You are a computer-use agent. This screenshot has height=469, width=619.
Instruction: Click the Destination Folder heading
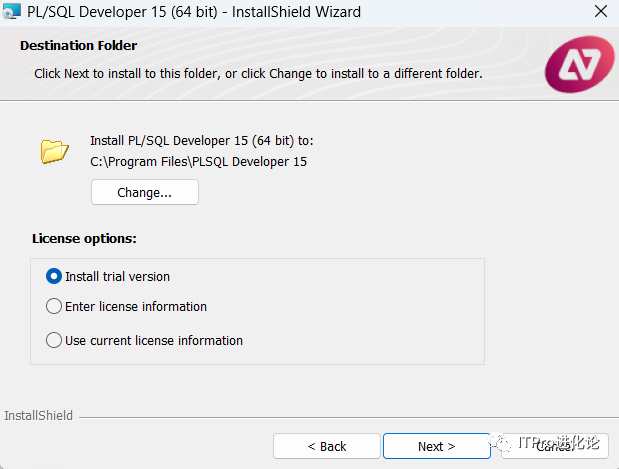tap(78, 45)
